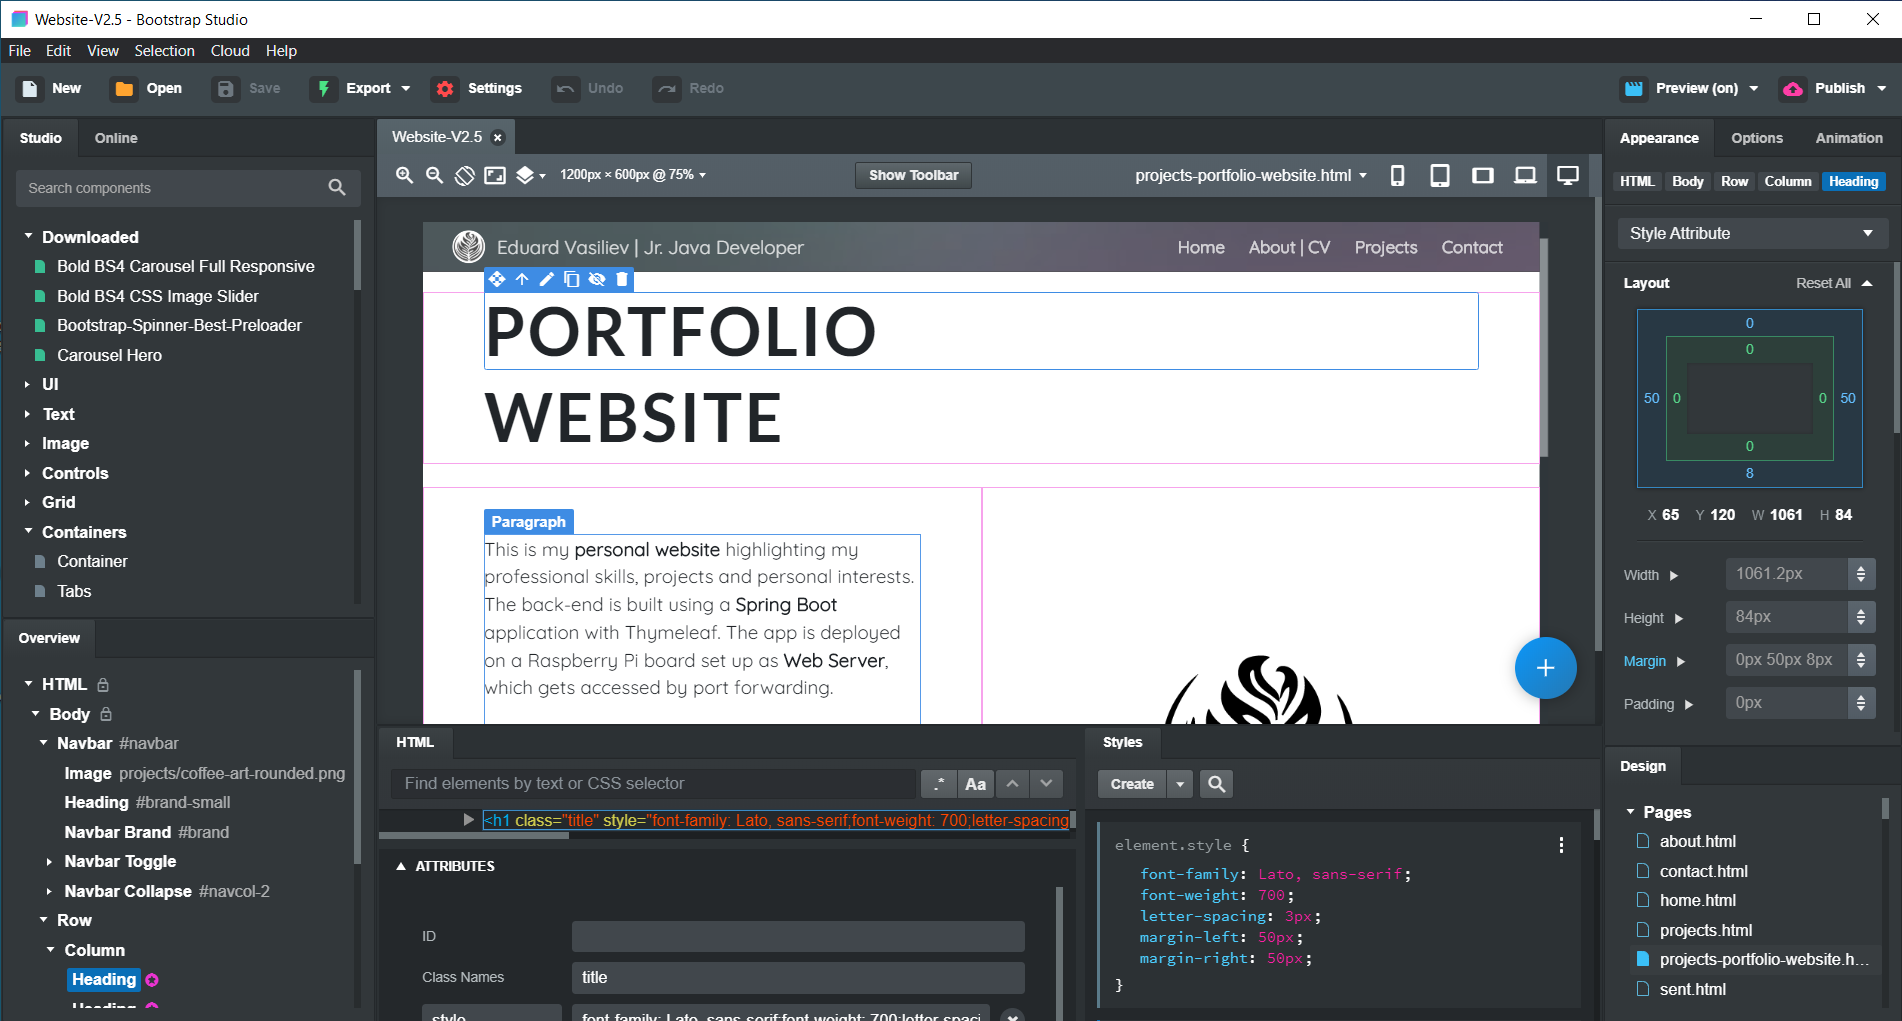
Task: Click the zoom in magnifier icon
Action: (x=404, y=175)
